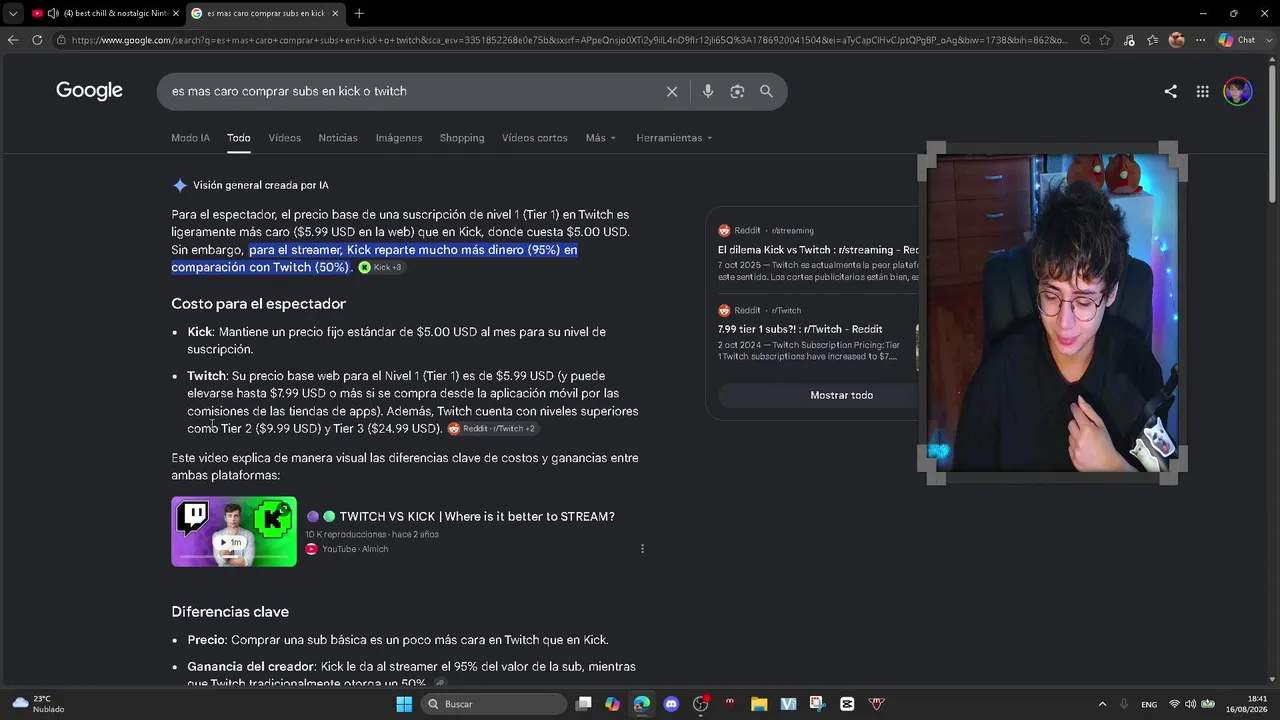Open the Windows Start menu
This screenshot has width=1280, height=720.
pyautogui.click(x=404, y=704)
